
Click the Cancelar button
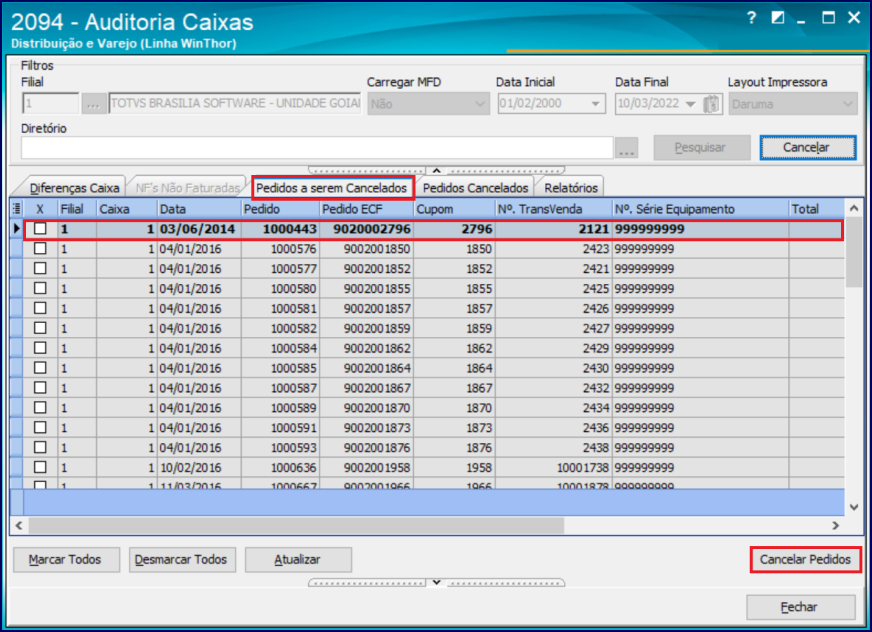click(807, 148)
